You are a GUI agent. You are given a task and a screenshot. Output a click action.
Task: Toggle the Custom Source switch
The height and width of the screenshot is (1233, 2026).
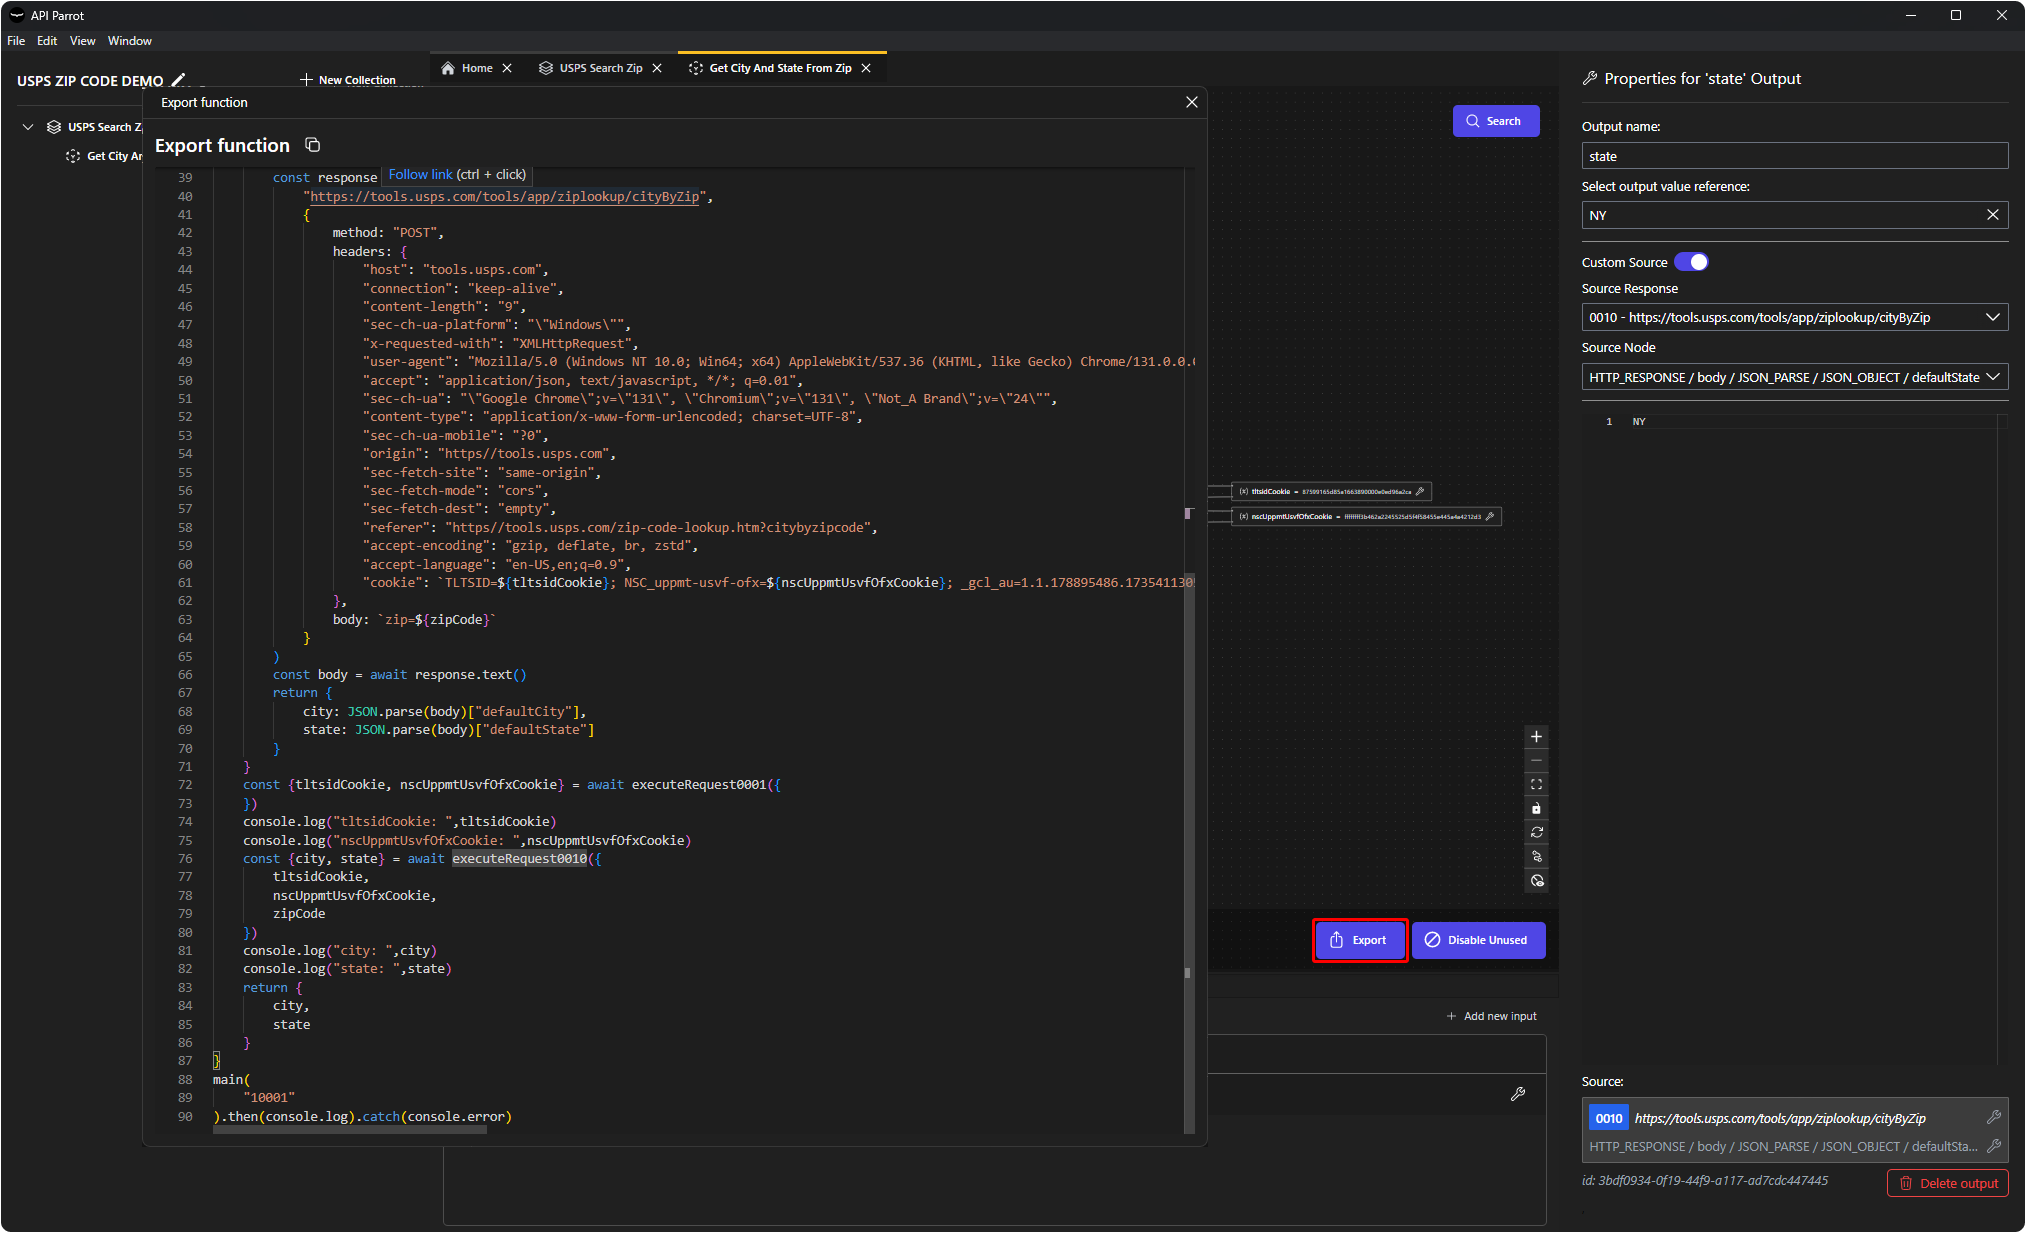[x=1691, y=262]
